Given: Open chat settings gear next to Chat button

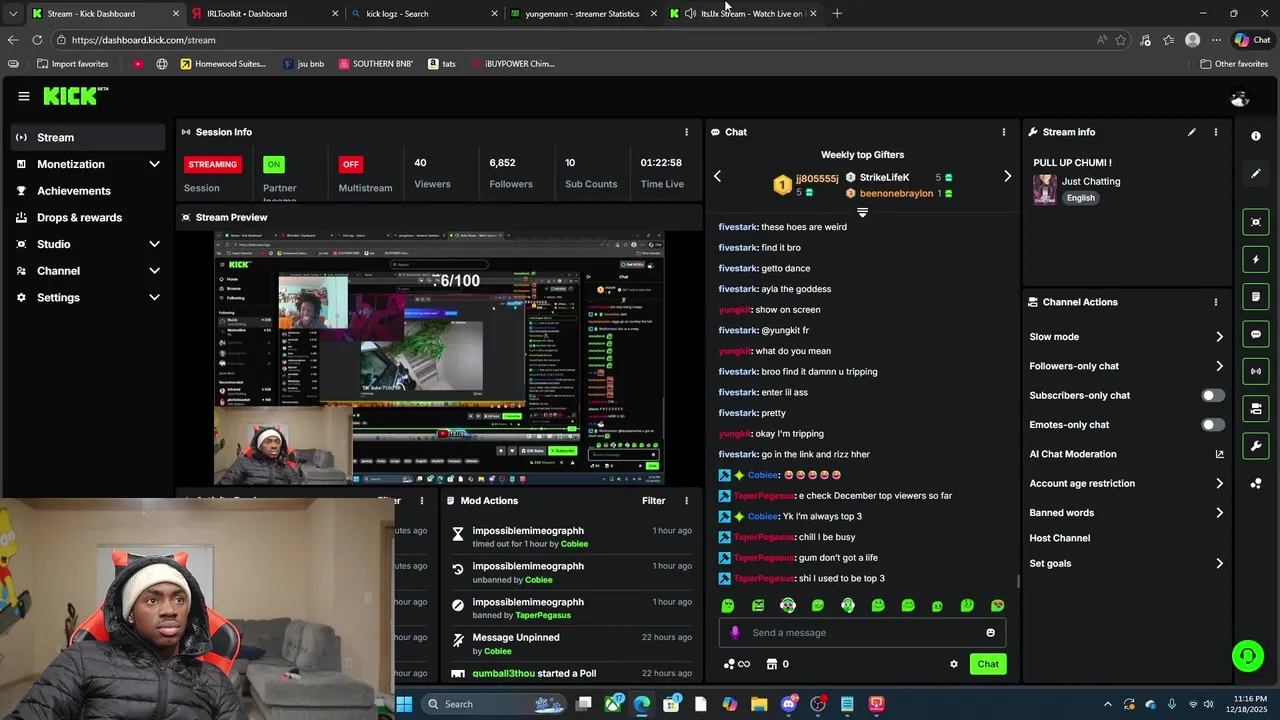Looking at the screenshot, I should [x=954, y=664].
